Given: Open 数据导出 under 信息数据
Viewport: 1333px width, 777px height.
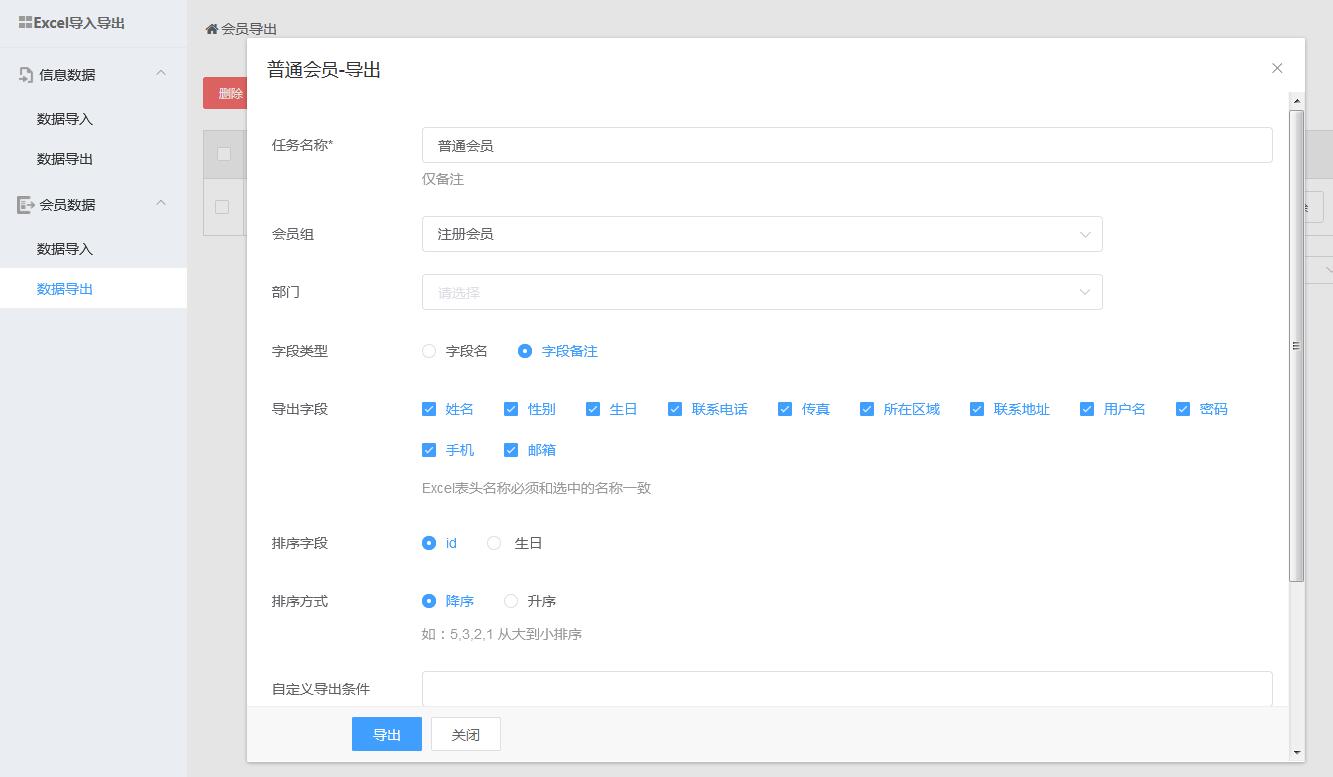Looking at the screenshot, I should click(x=65, y=159).
